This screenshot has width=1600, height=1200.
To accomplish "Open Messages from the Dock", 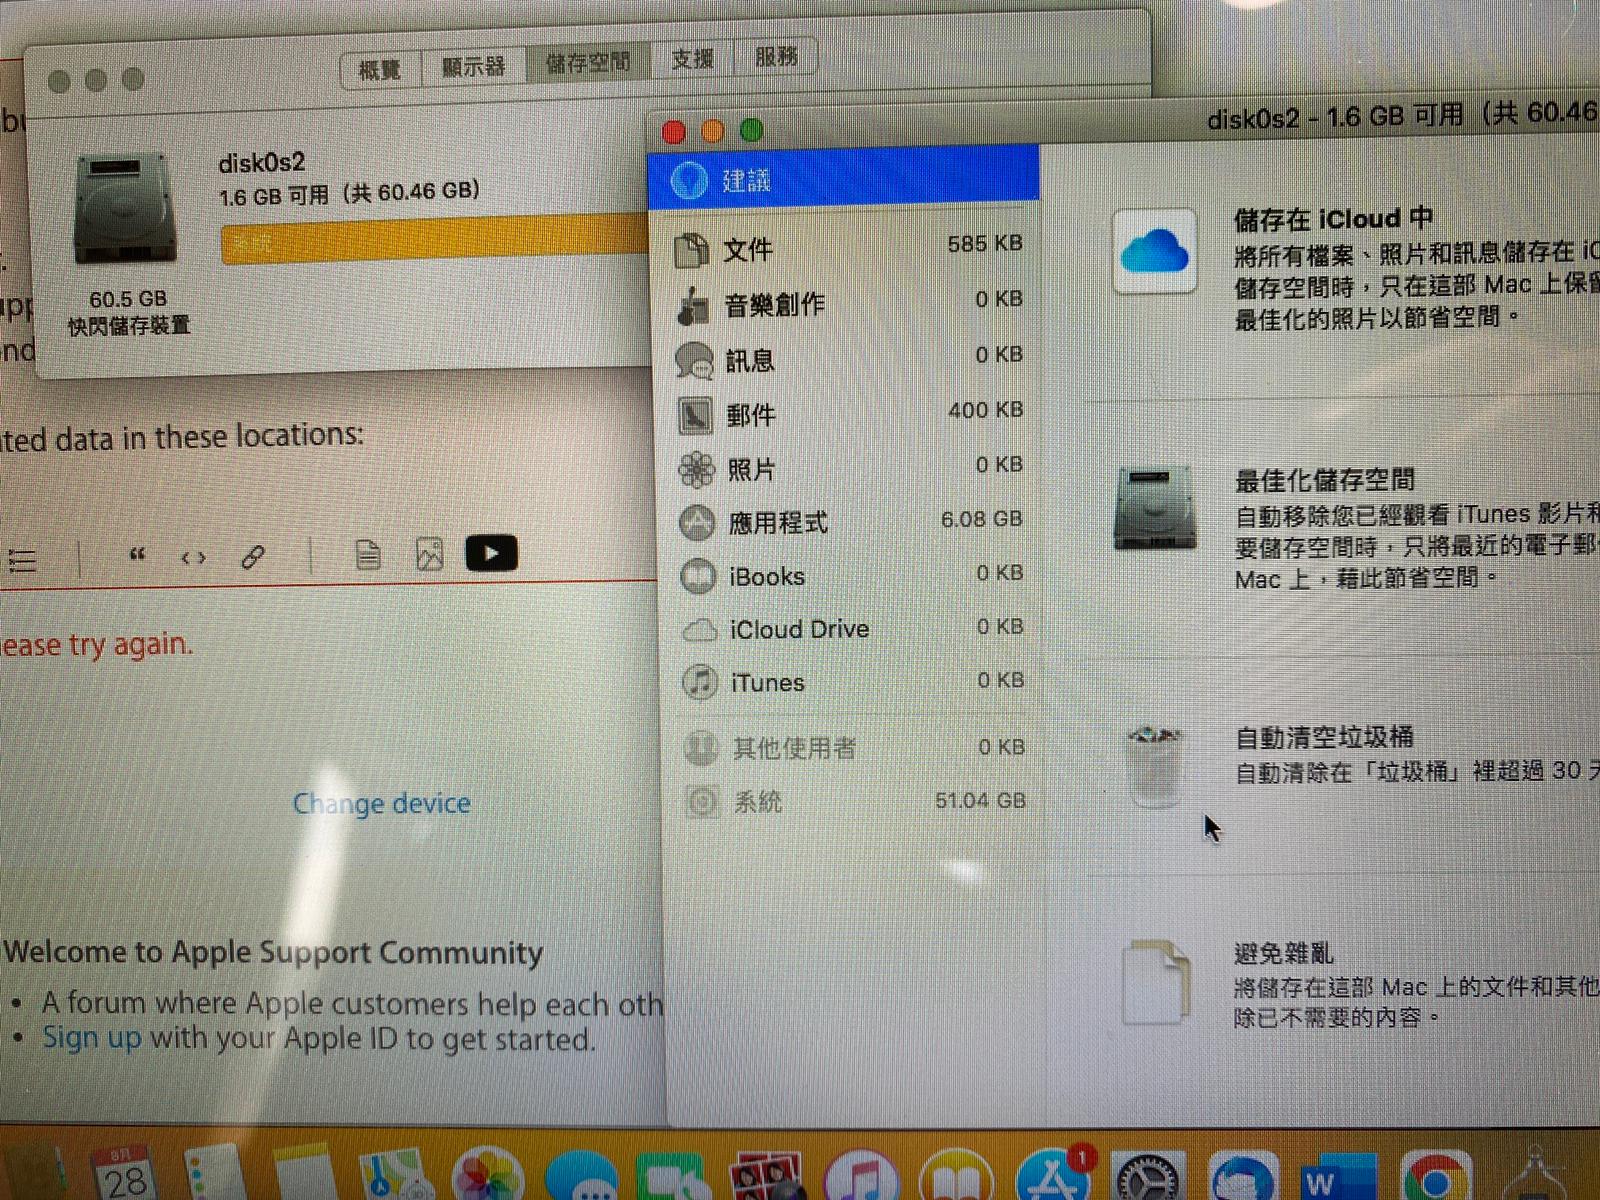I will point(581,1176).
